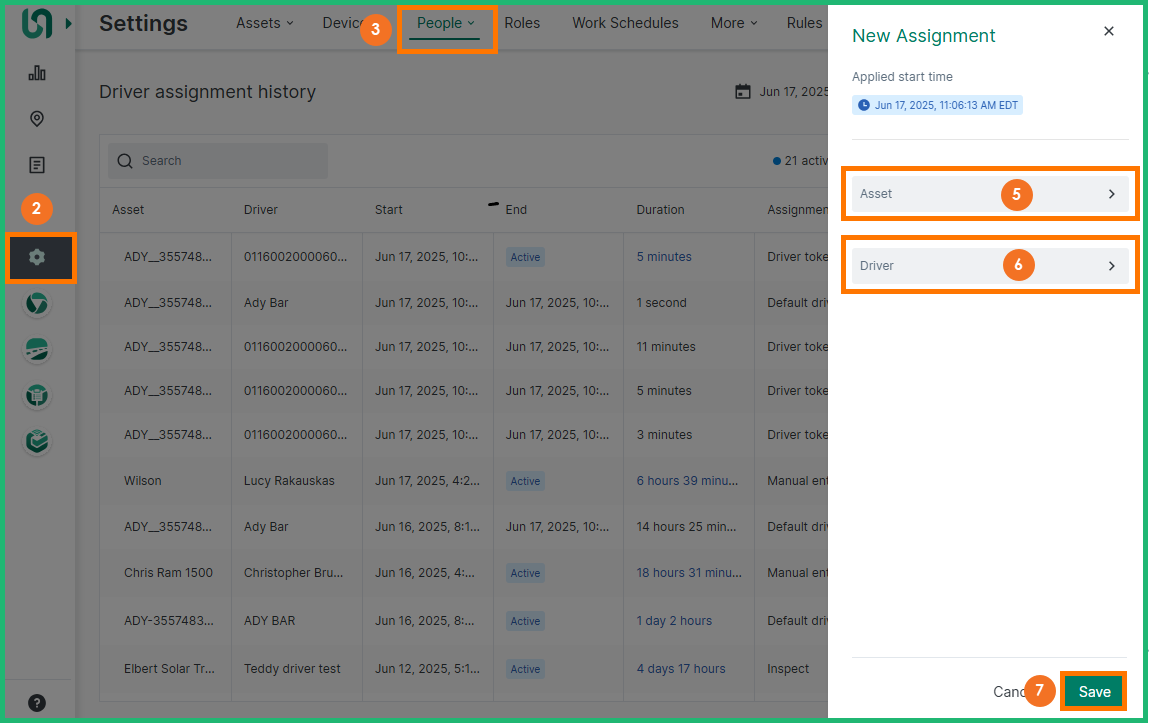
Task: Expand the Asset selector row
Action: coord(989,194)
